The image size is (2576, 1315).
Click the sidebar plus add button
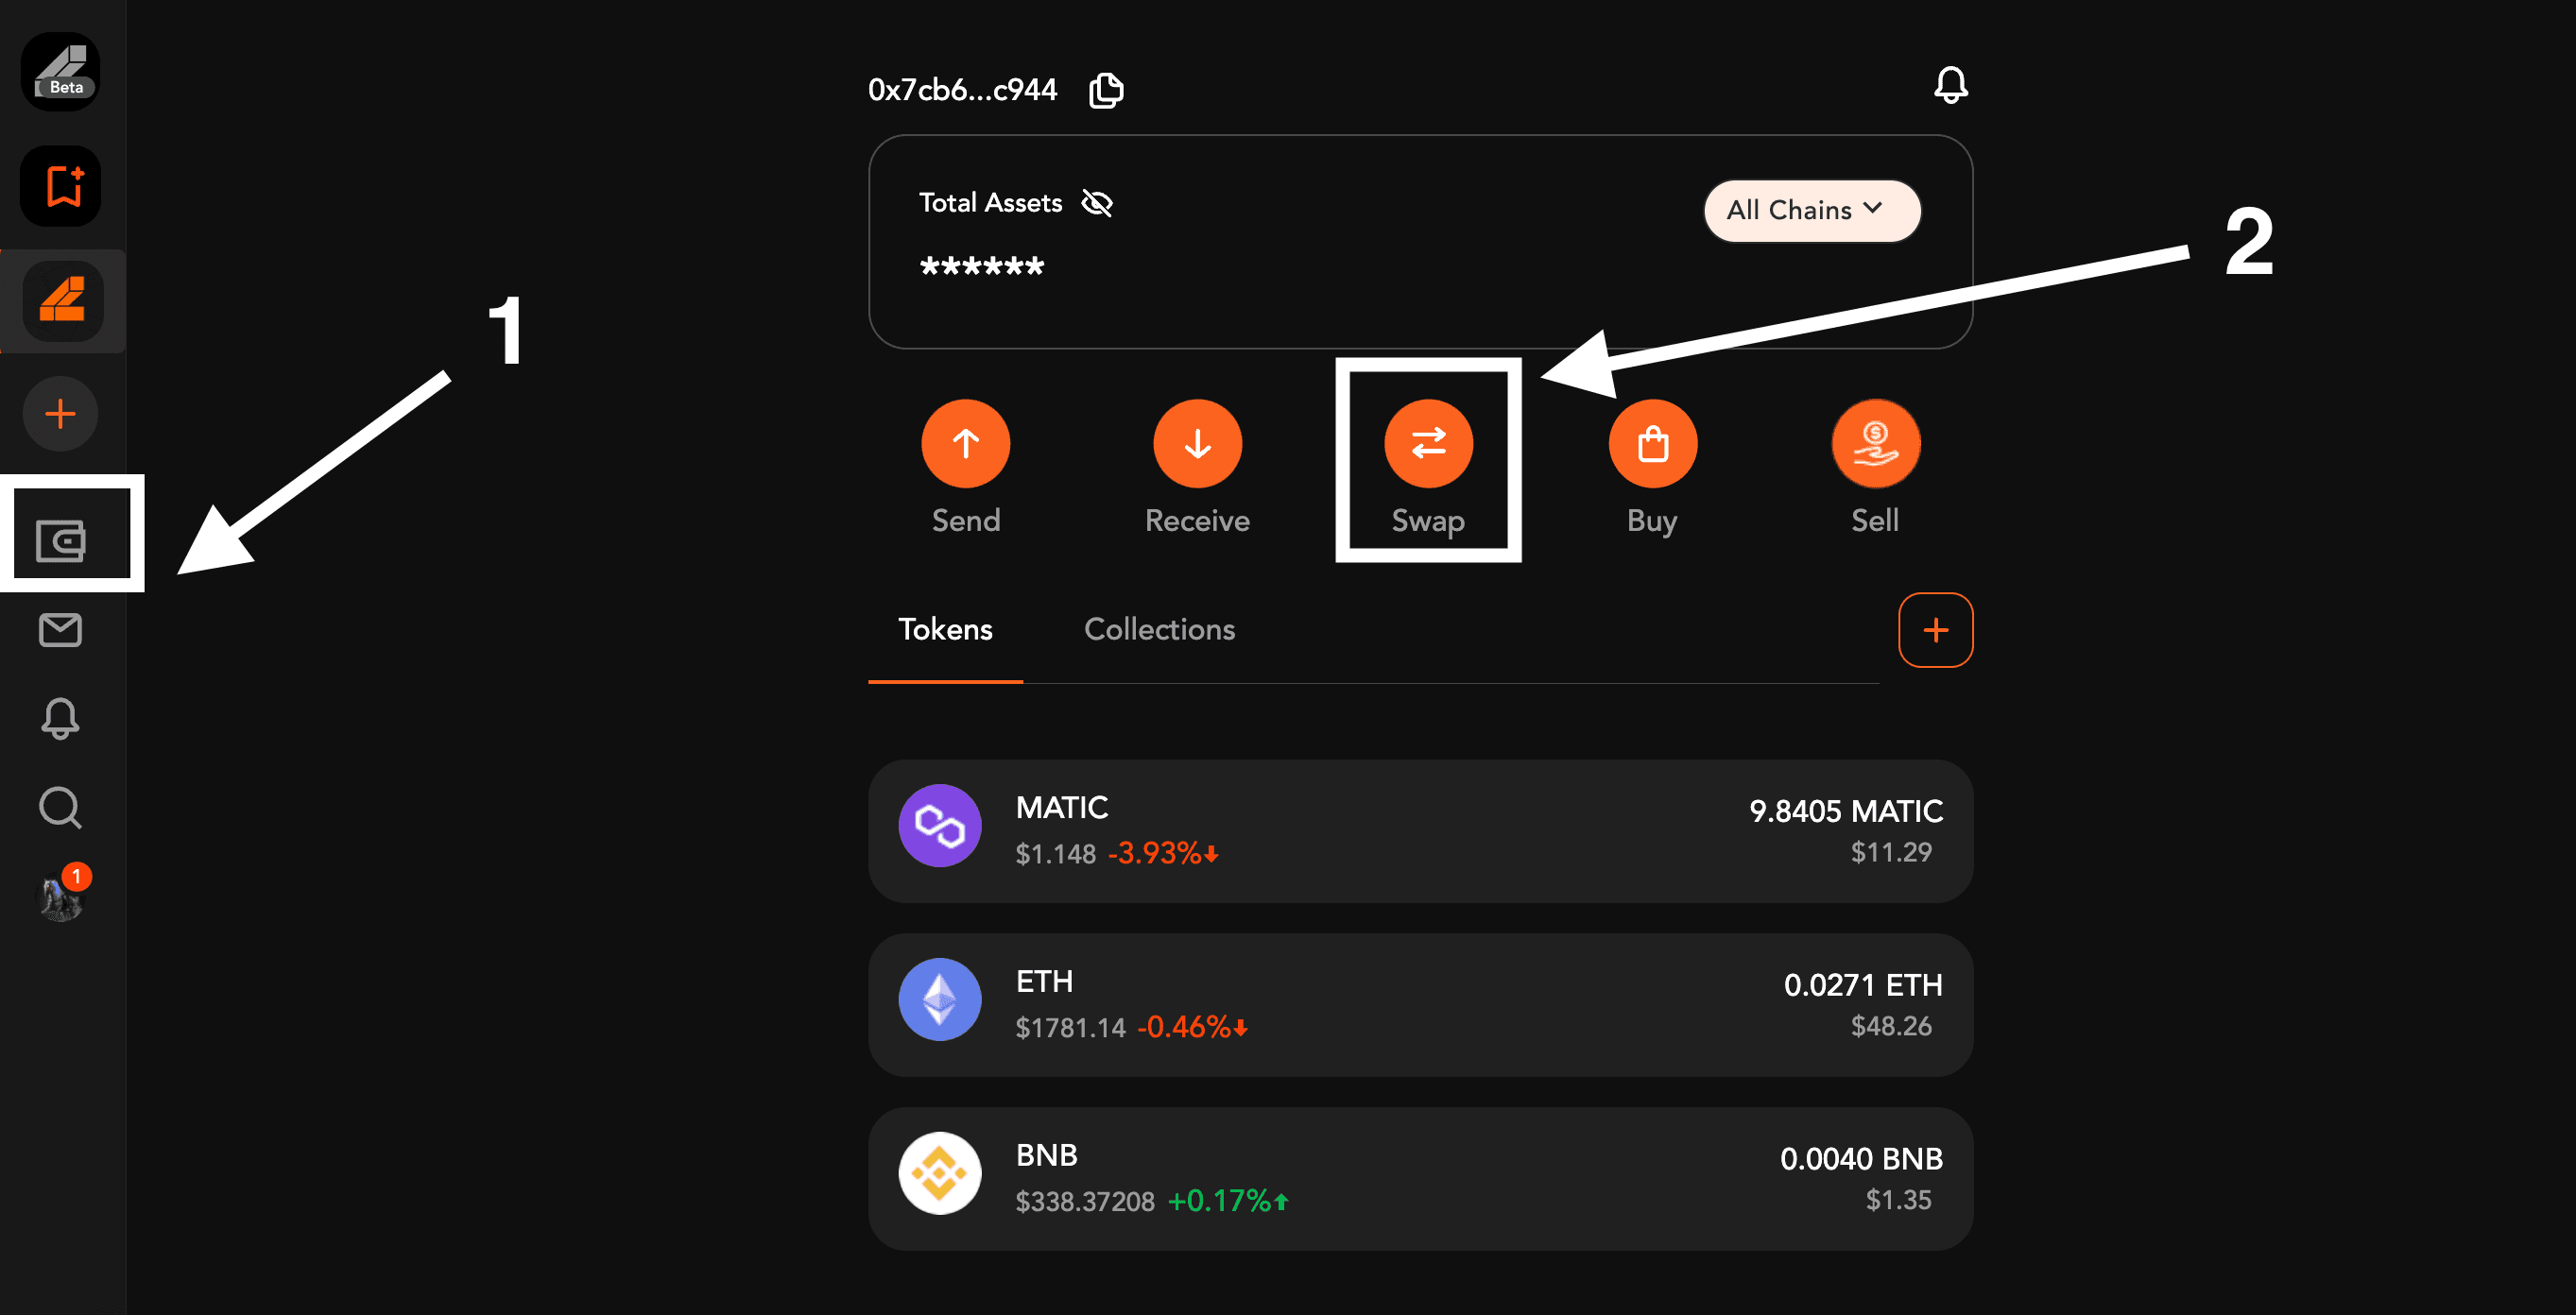click(x=60, y=414)
